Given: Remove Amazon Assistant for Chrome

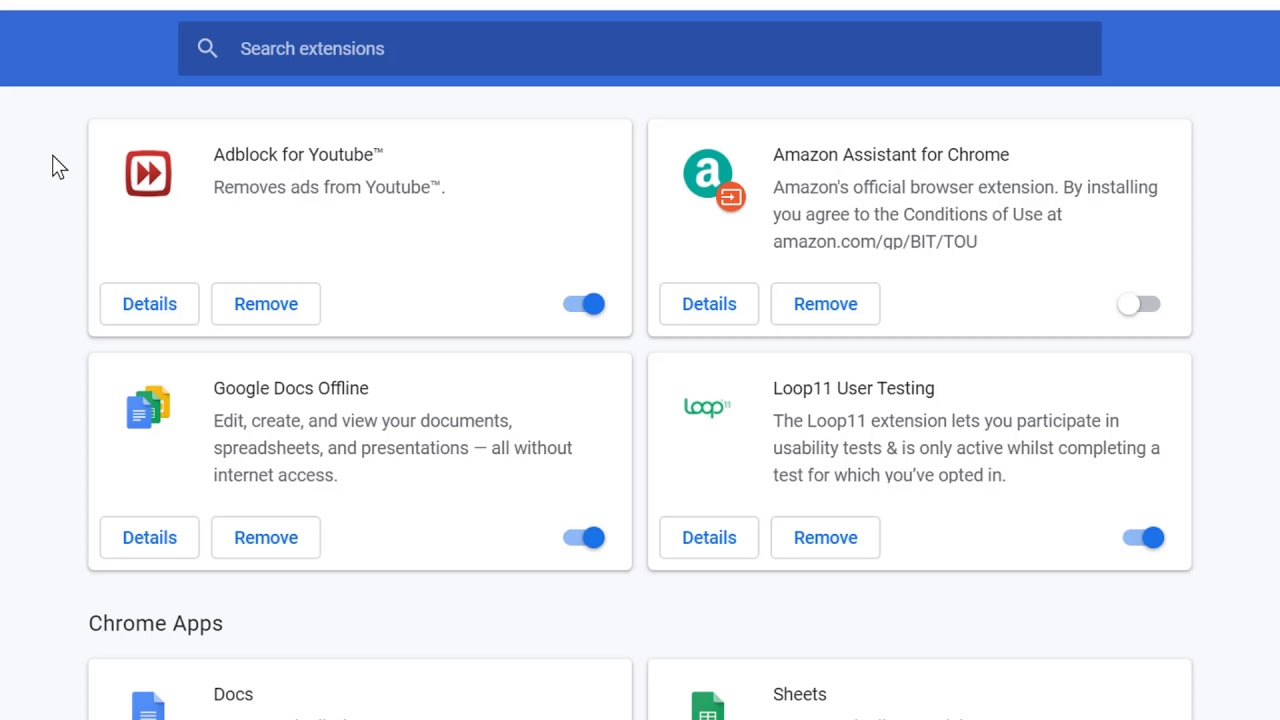Looking at the screenshot, I should tap(826, 304).
